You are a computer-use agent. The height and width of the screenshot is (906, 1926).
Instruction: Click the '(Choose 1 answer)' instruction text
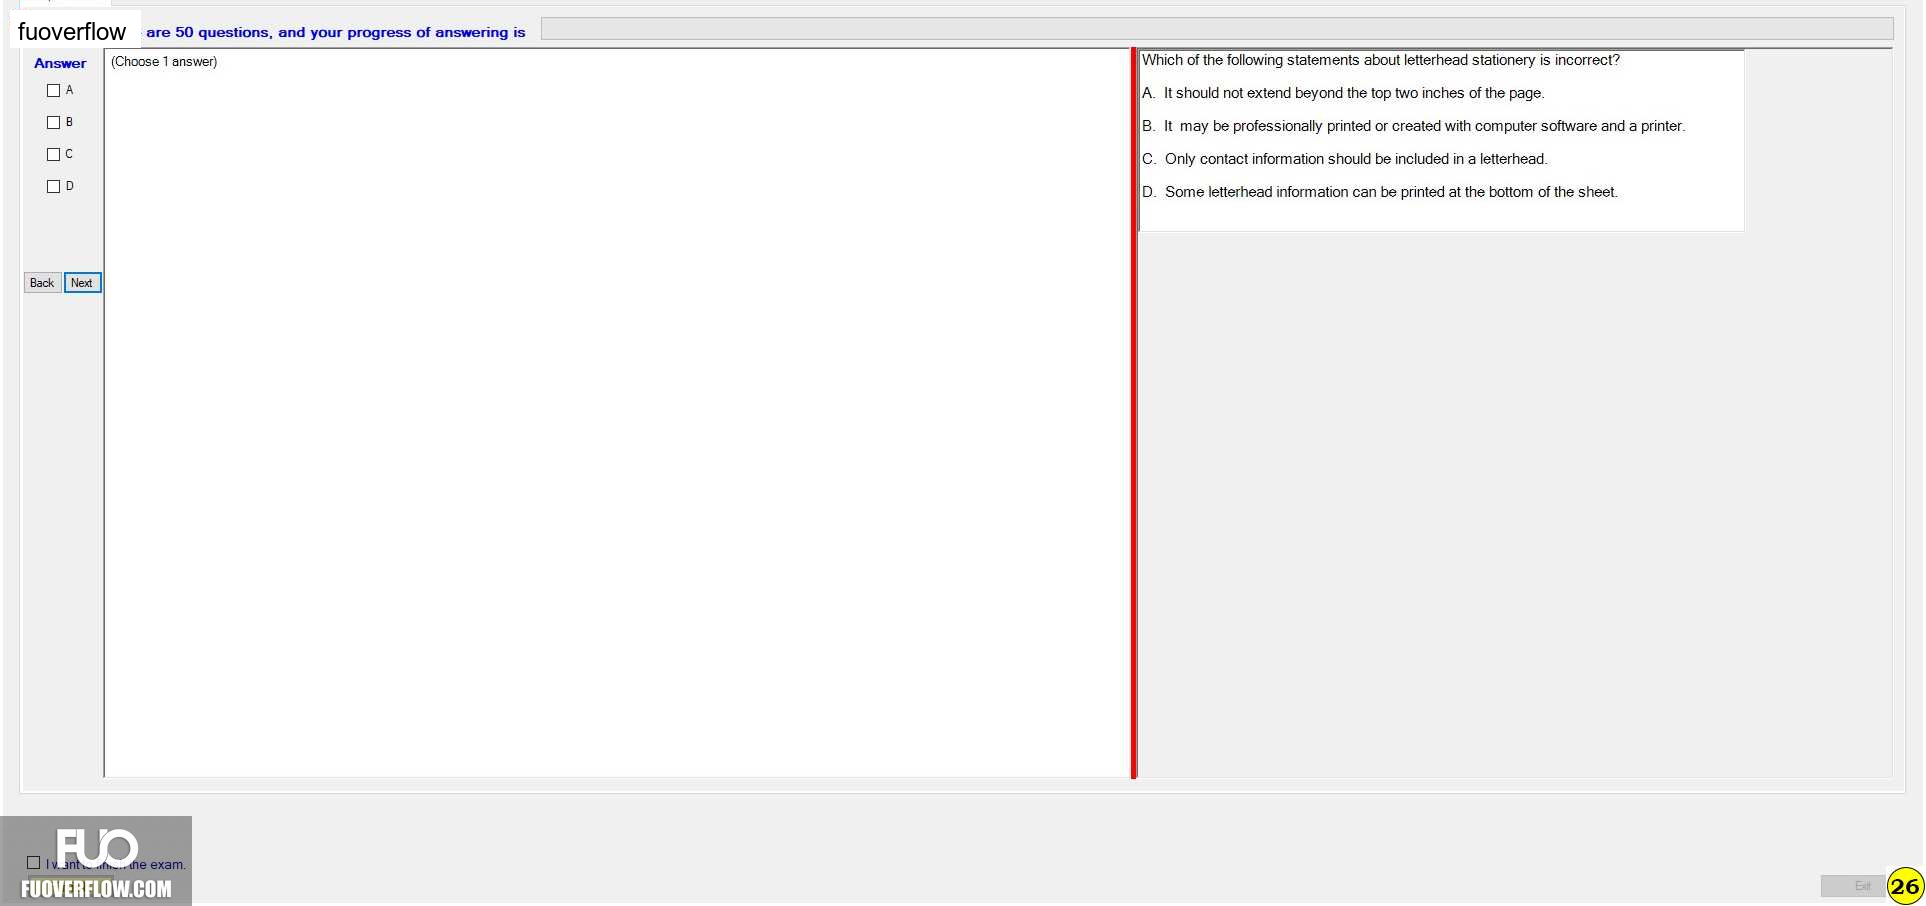pyautogui.click(x=164, y=62)
